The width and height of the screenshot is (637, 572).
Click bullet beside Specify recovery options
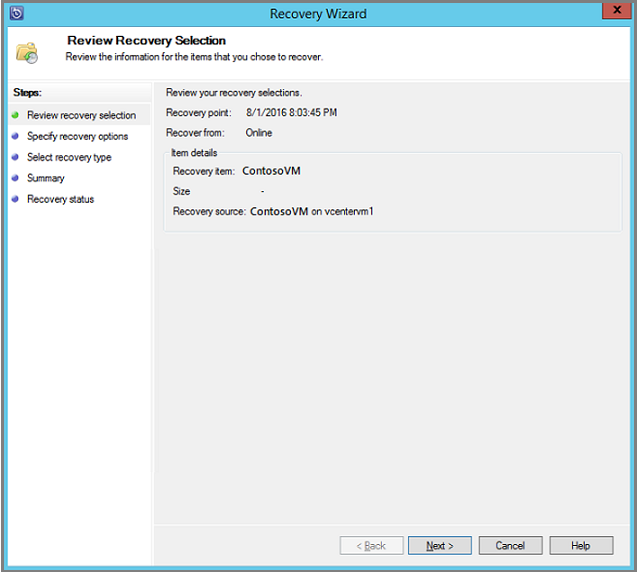pos(15,136)
